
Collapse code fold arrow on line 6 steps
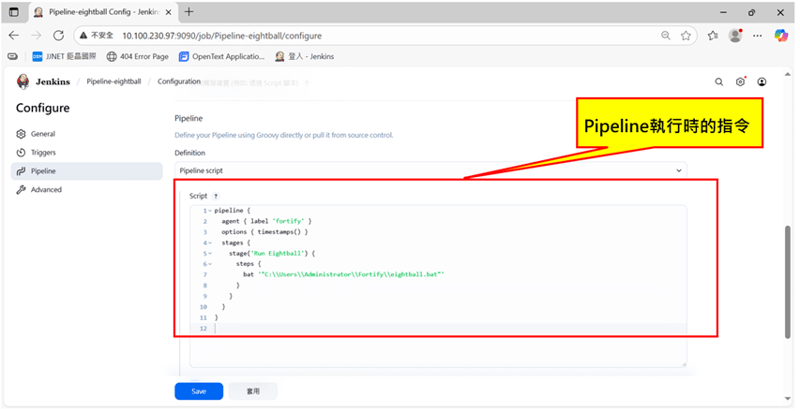coord(210,265)
